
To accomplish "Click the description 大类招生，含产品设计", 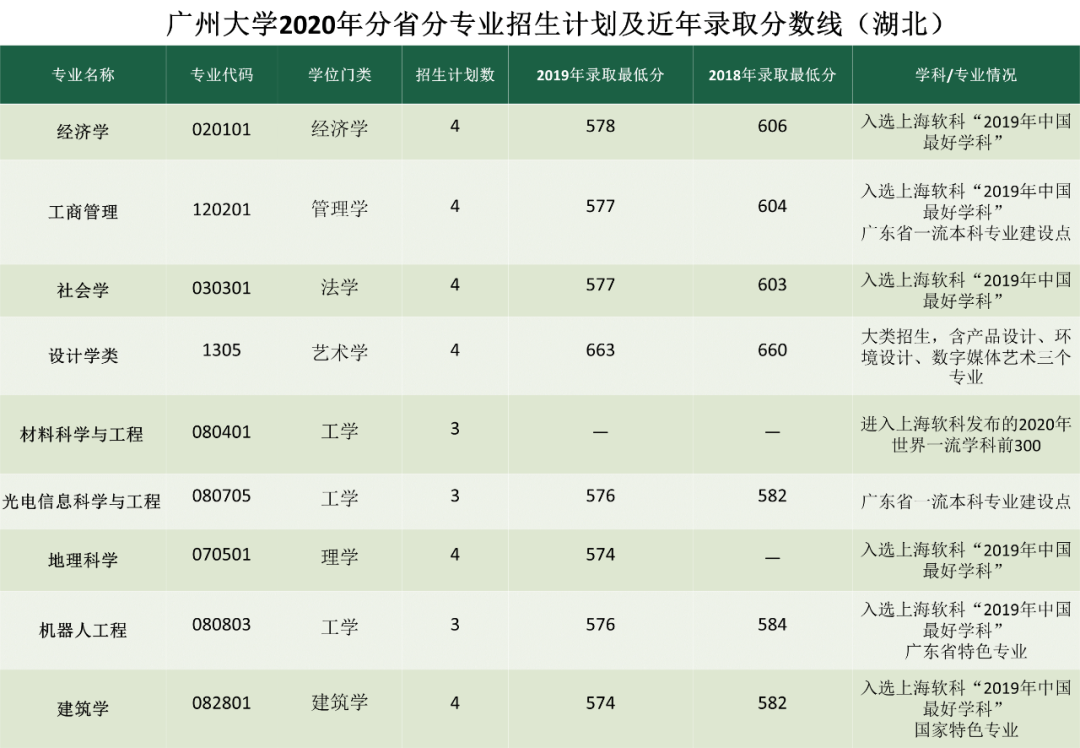I will pyautogui.click(x=966, y=357).
